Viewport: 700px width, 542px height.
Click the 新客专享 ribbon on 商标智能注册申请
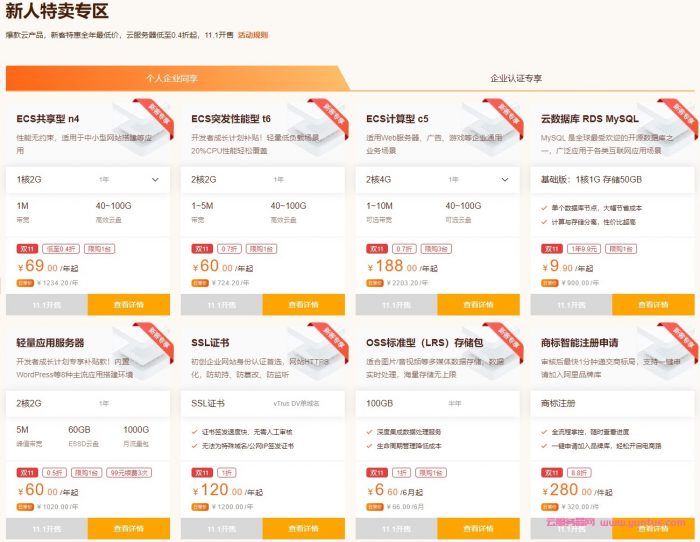coord(683,339)
